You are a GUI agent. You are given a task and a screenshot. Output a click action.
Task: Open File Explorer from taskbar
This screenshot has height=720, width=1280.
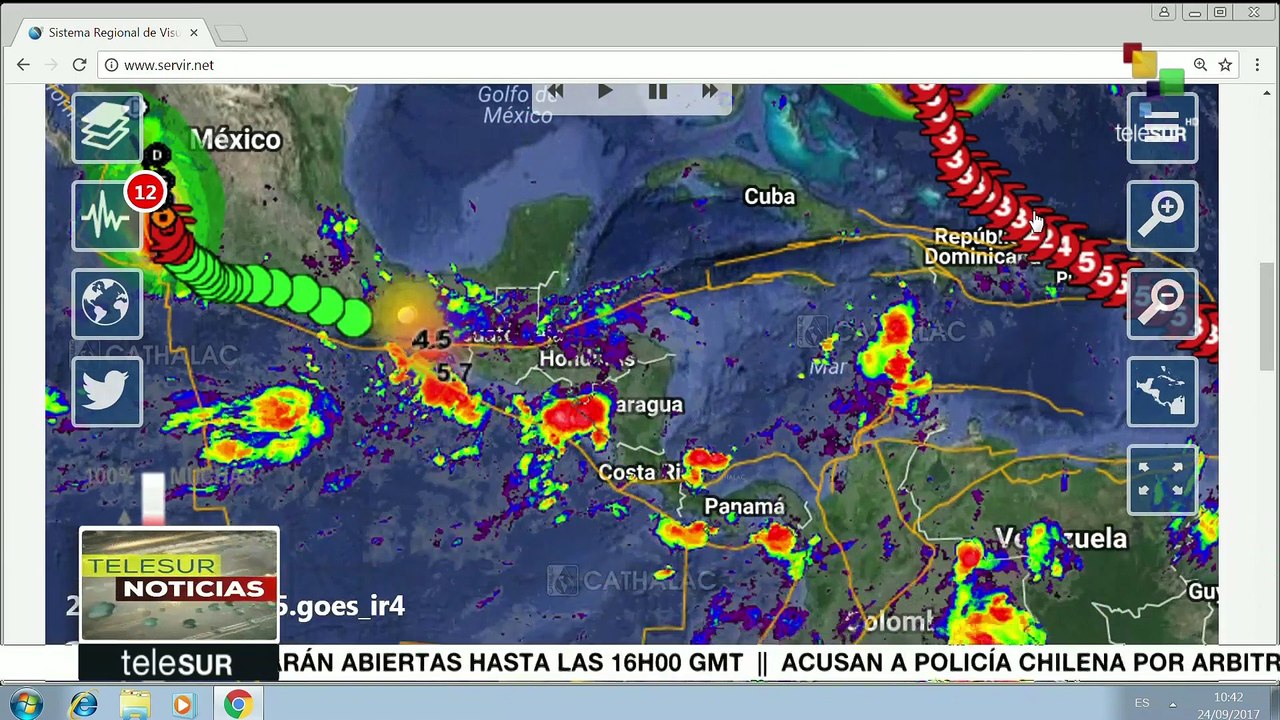pyautogui.click(x=135, y=705)
